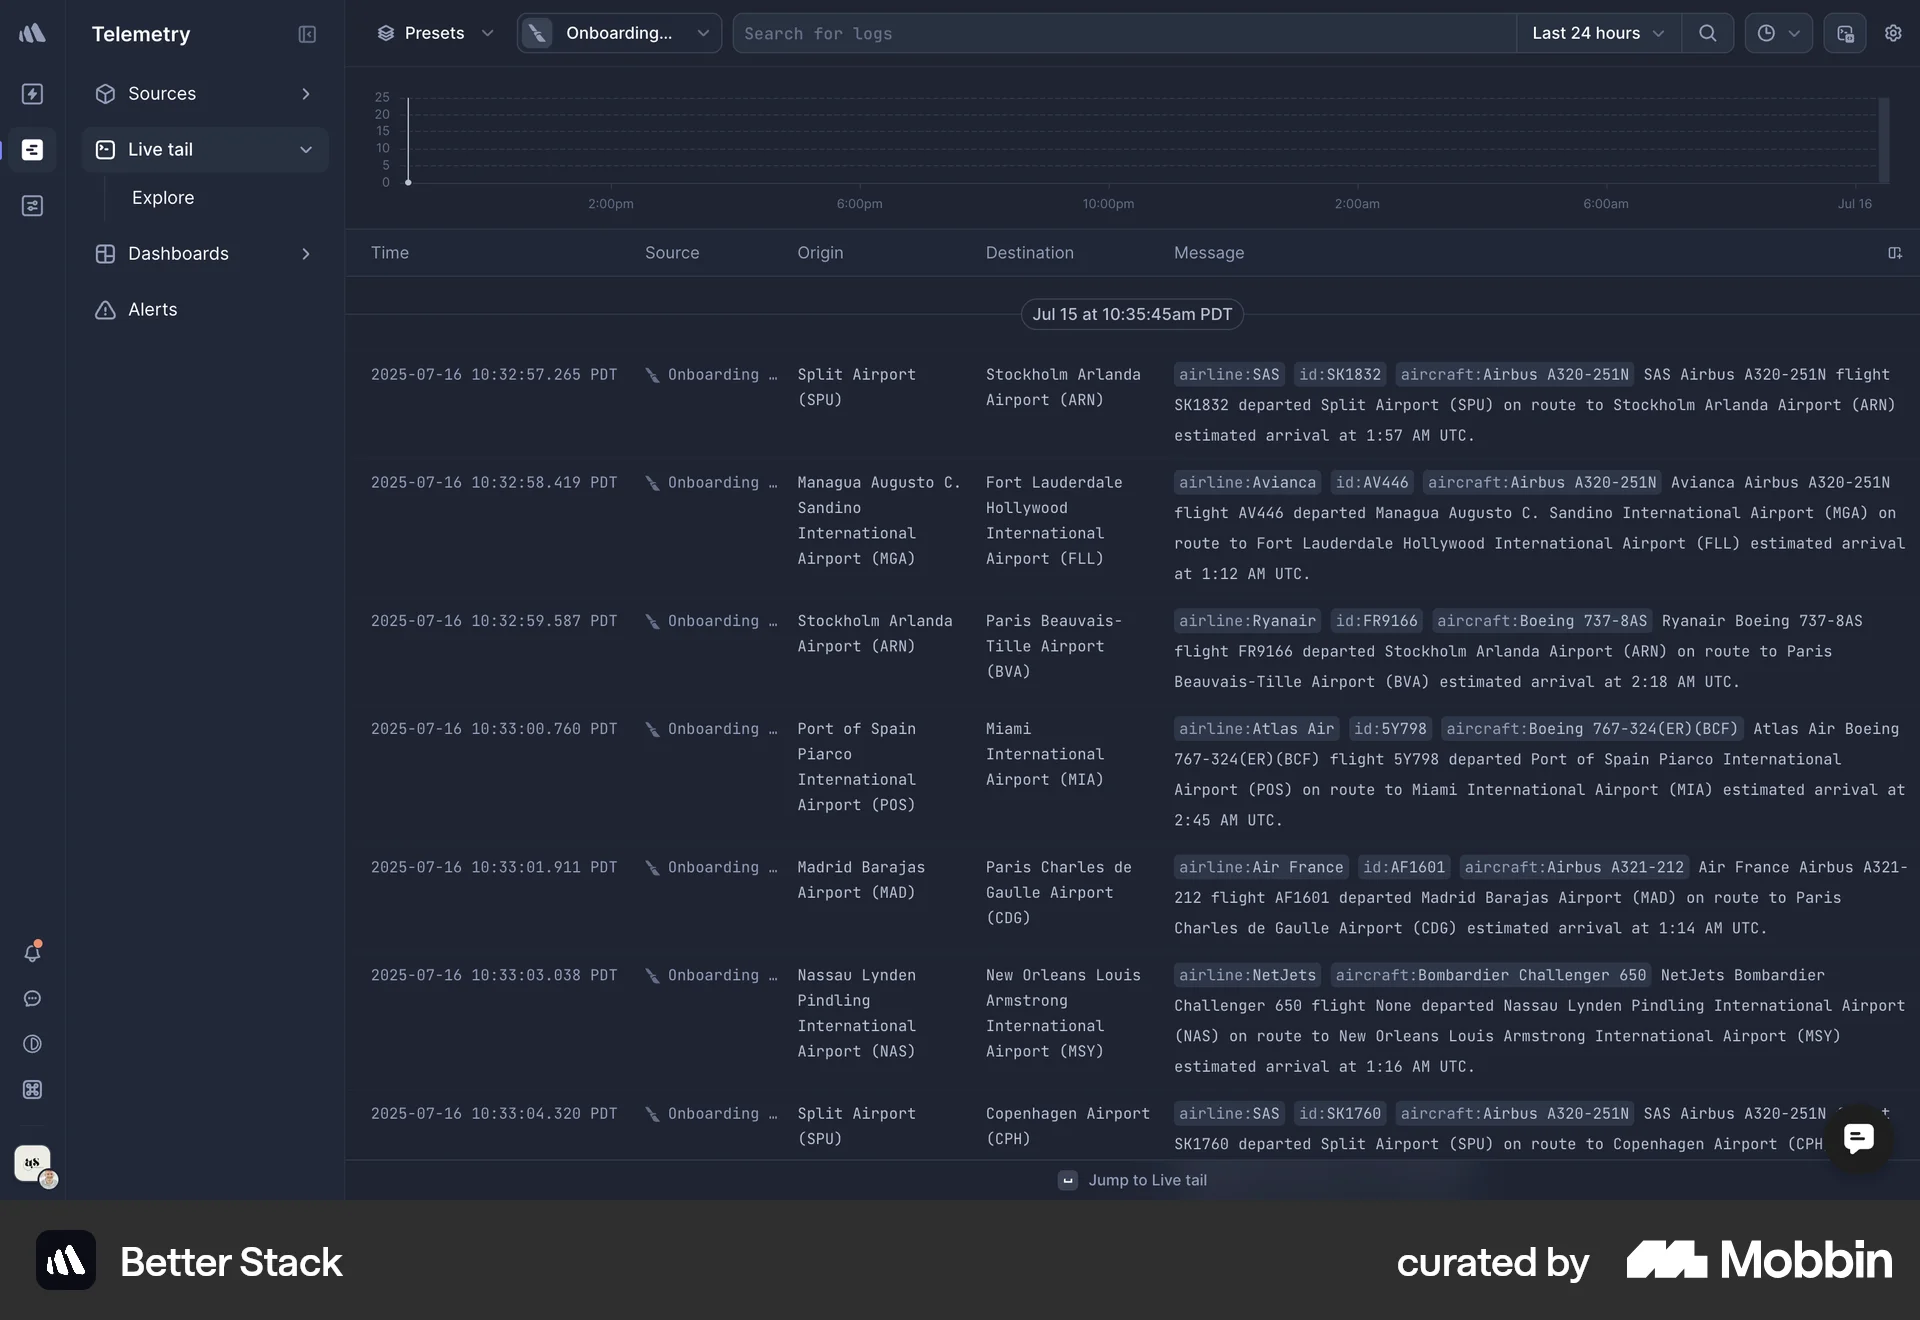Open the Alerts section
Screen dimensions: 1920x1320
coord(152,309)
